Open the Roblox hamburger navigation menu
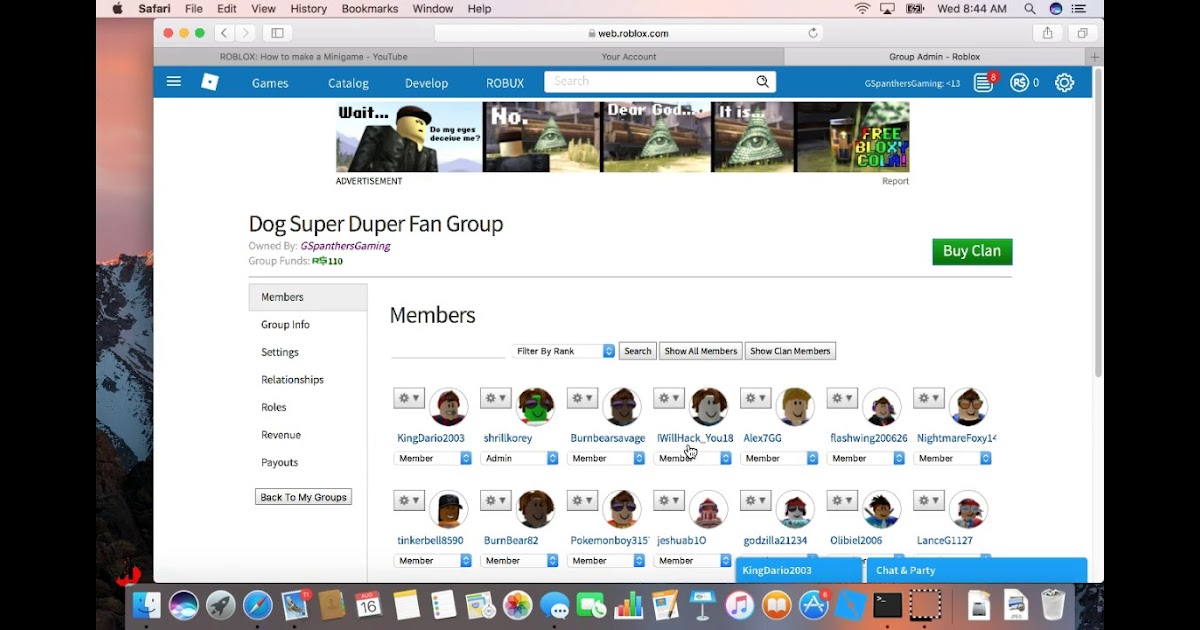The image size is (1200, 630). pos(174,82)
